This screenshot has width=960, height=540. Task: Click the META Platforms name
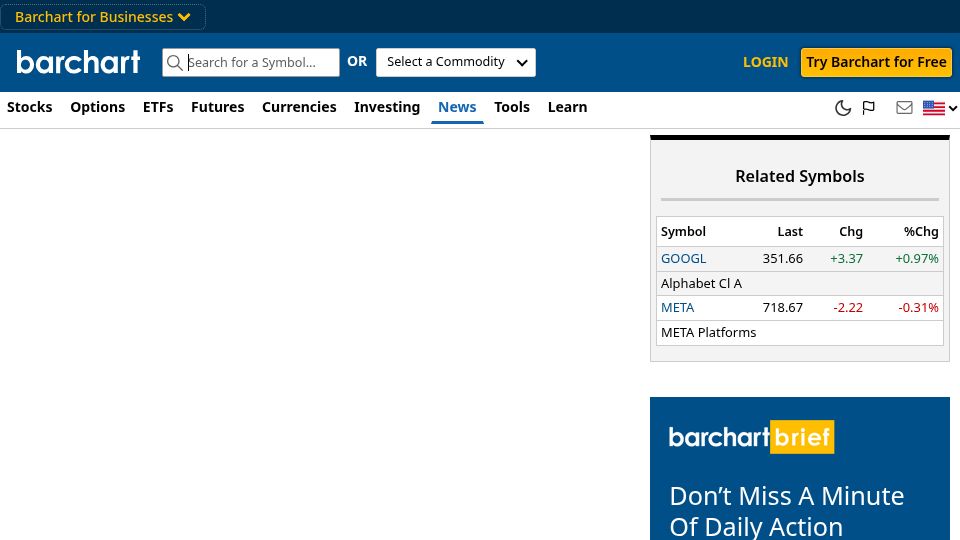[x=708, y=332]
